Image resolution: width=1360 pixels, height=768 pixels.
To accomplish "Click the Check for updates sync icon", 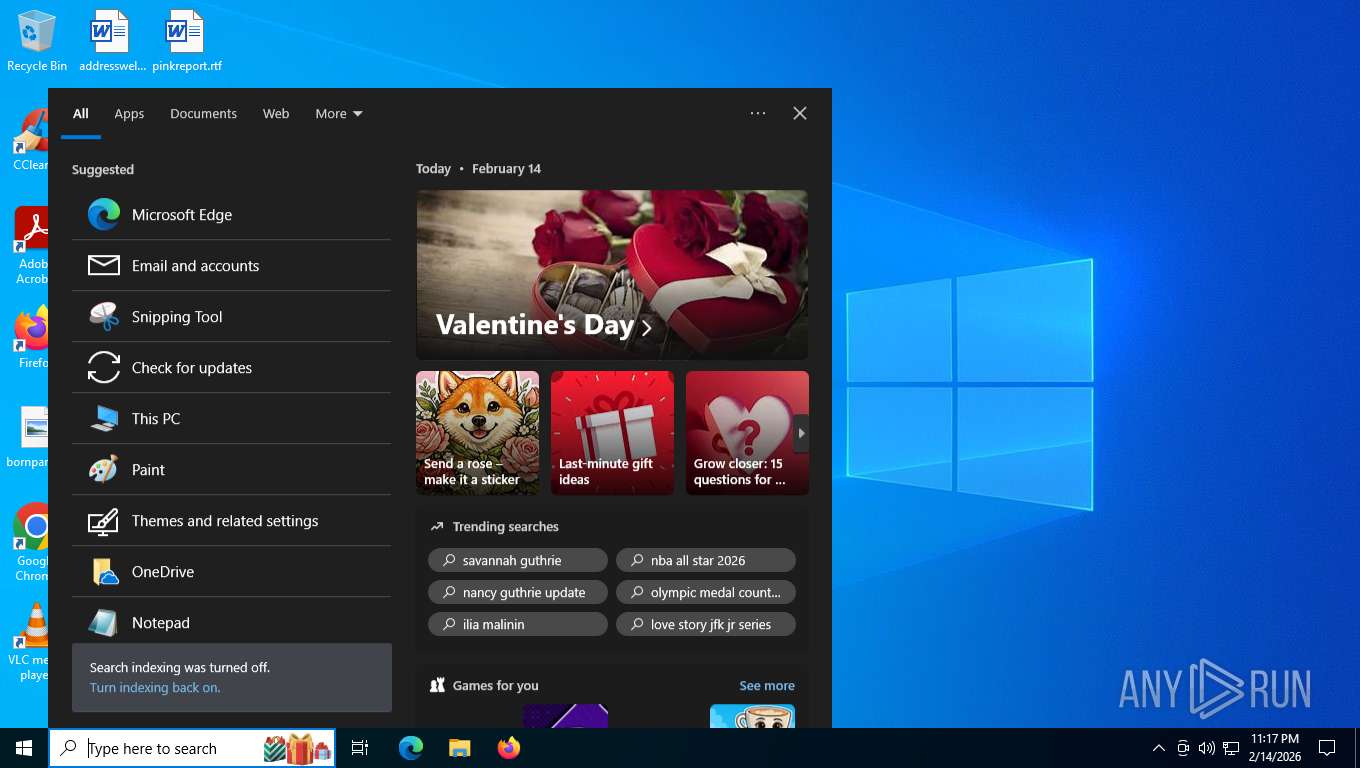I will click(x=104, y=368).
